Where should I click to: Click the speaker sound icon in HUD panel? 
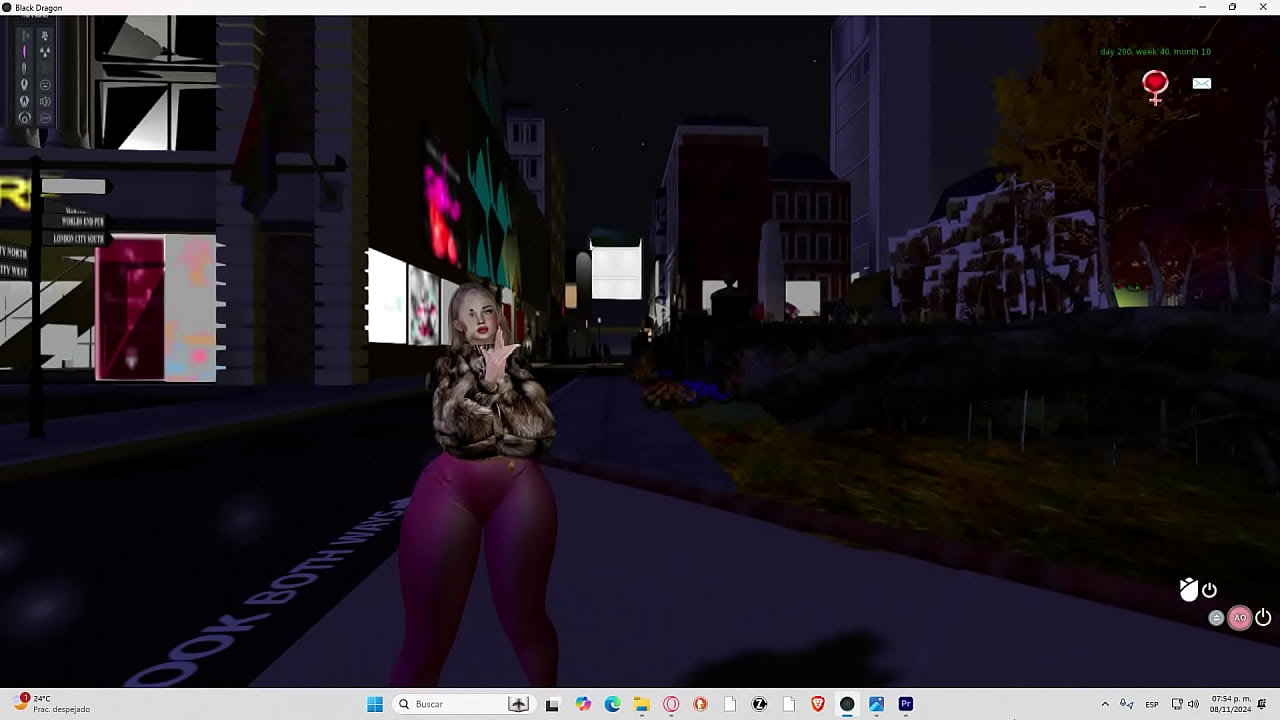[45, 101]
